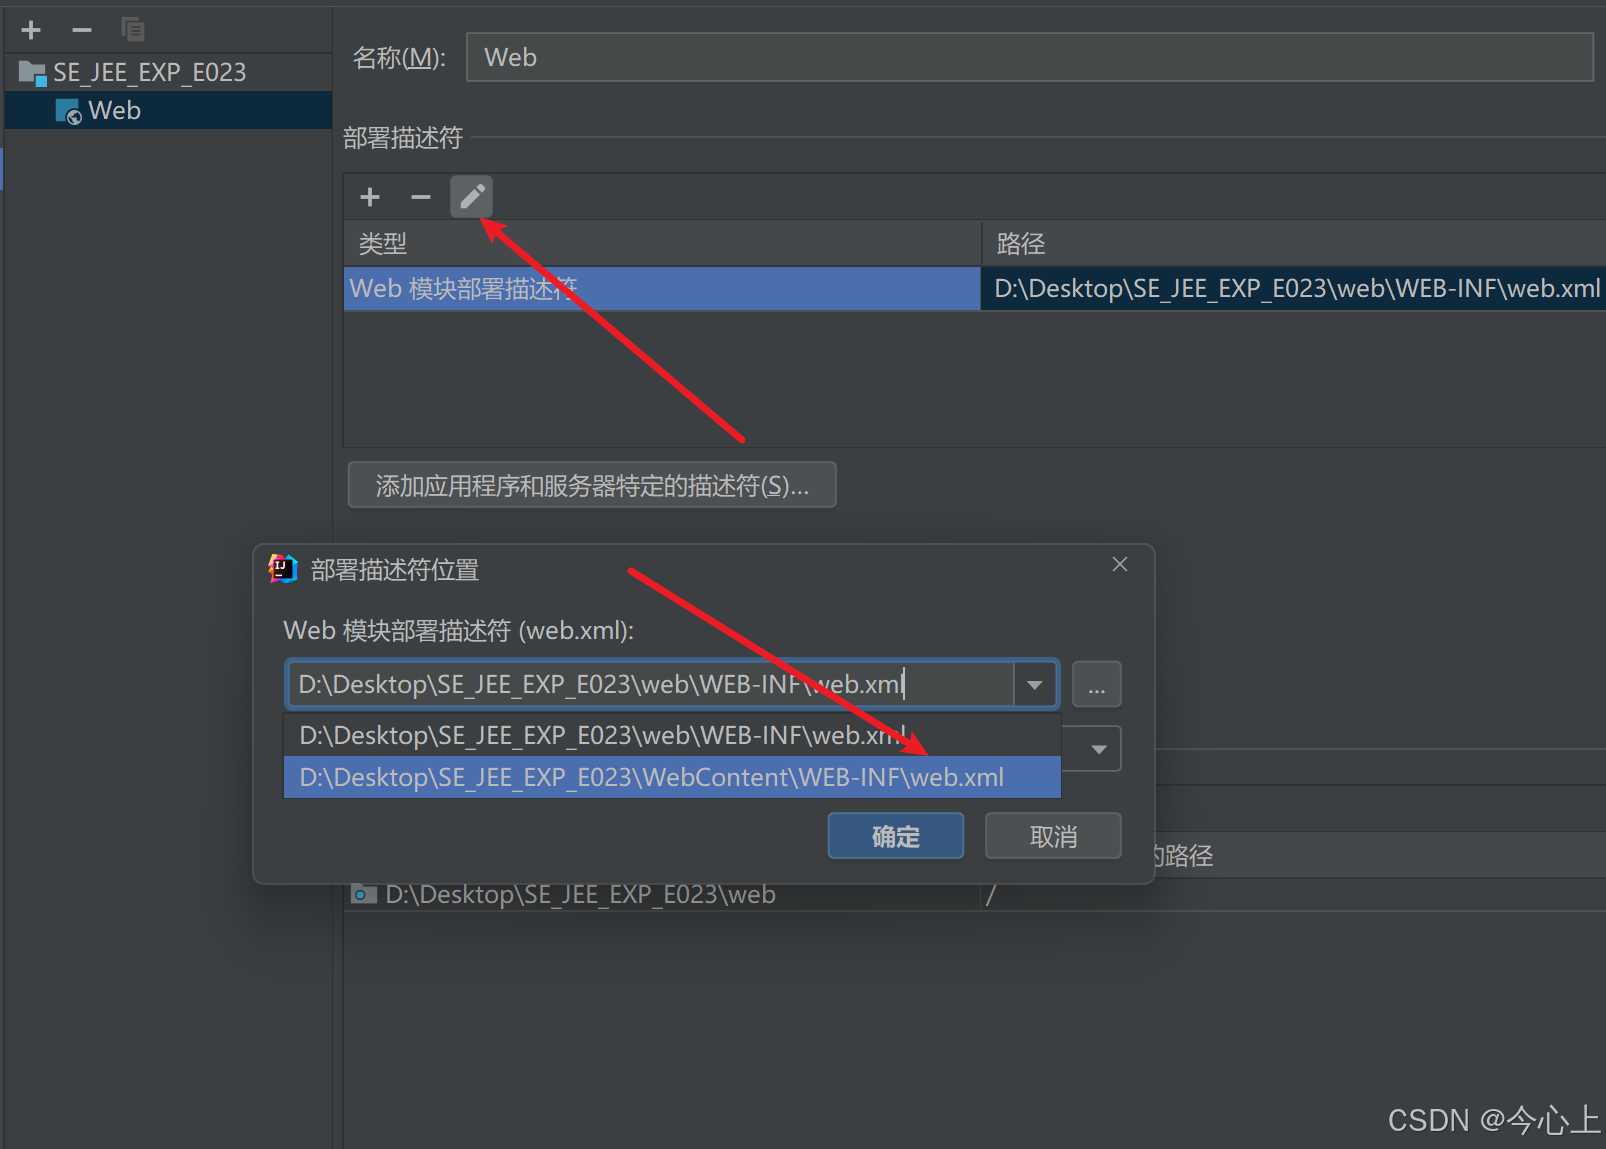Browse for web.xml with ellipsis button
1606x1149 pixels.
(1097, 685)
